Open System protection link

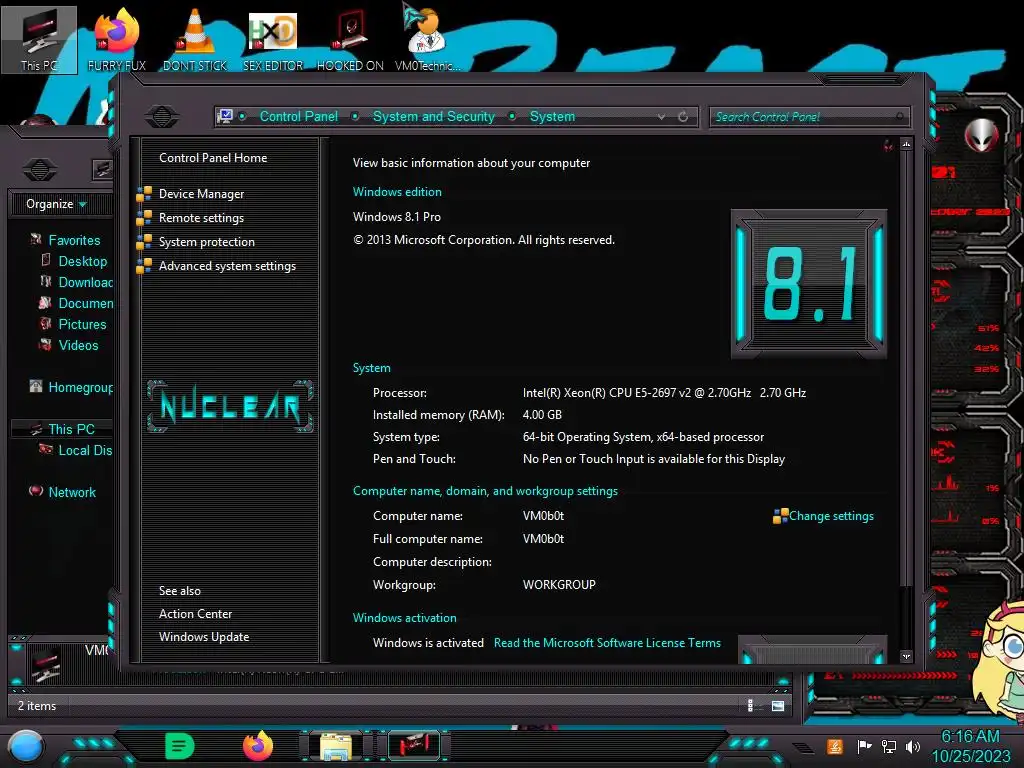tap(206, 242)
